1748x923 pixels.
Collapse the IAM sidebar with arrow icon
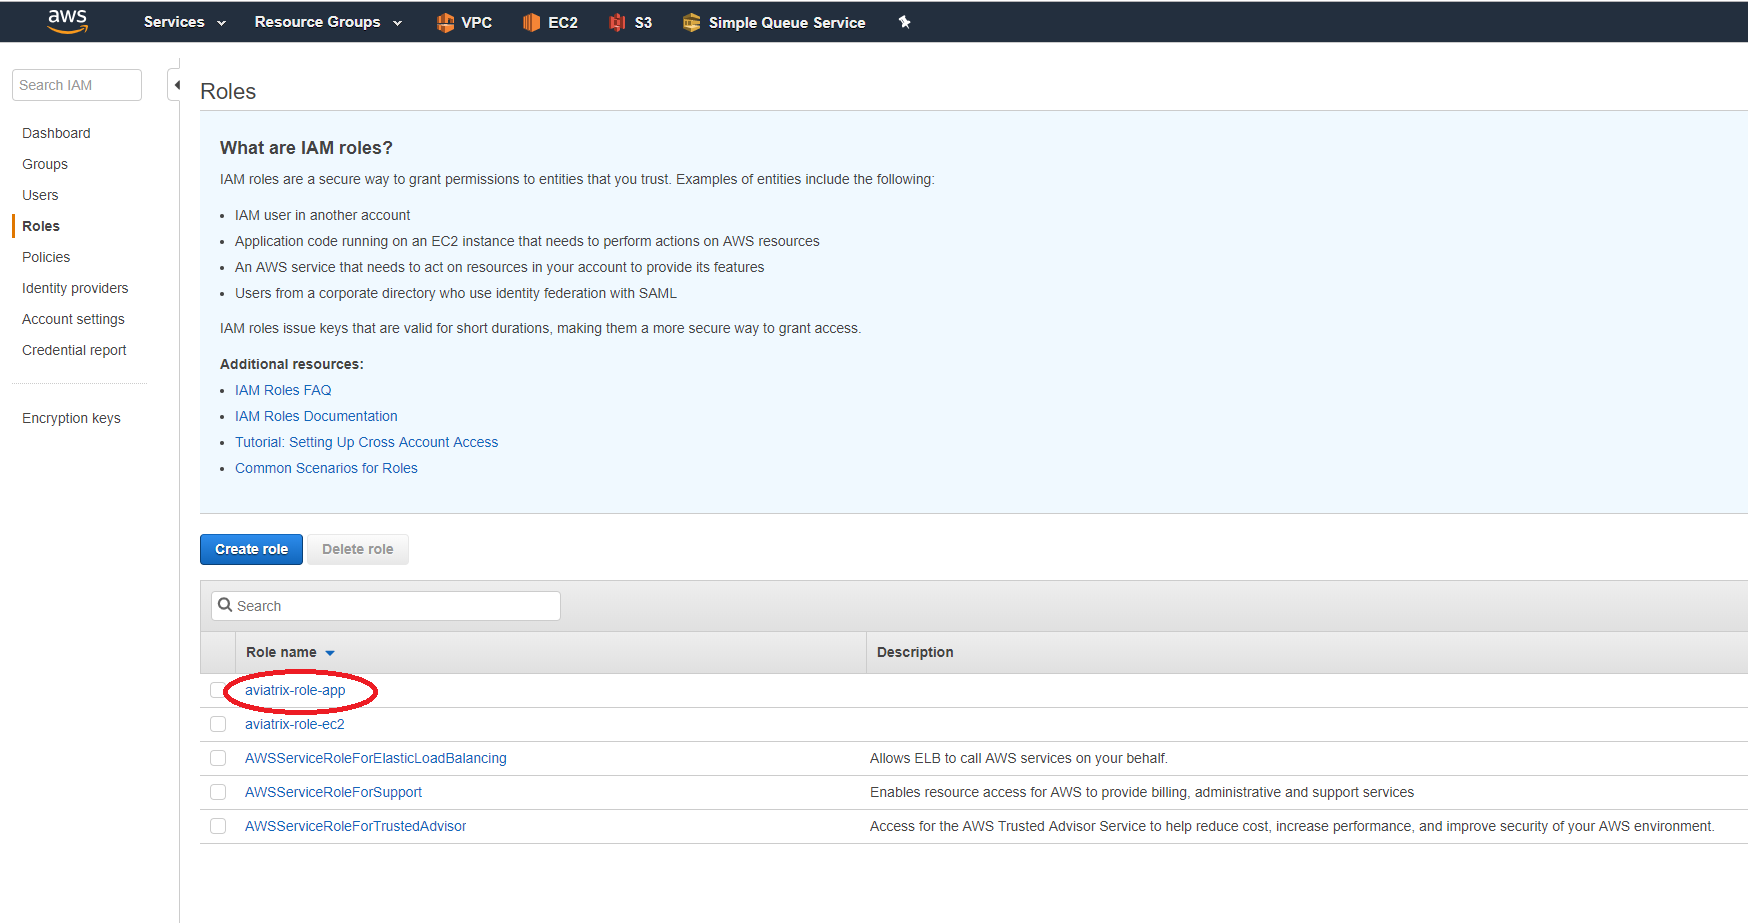coord(176,85)
